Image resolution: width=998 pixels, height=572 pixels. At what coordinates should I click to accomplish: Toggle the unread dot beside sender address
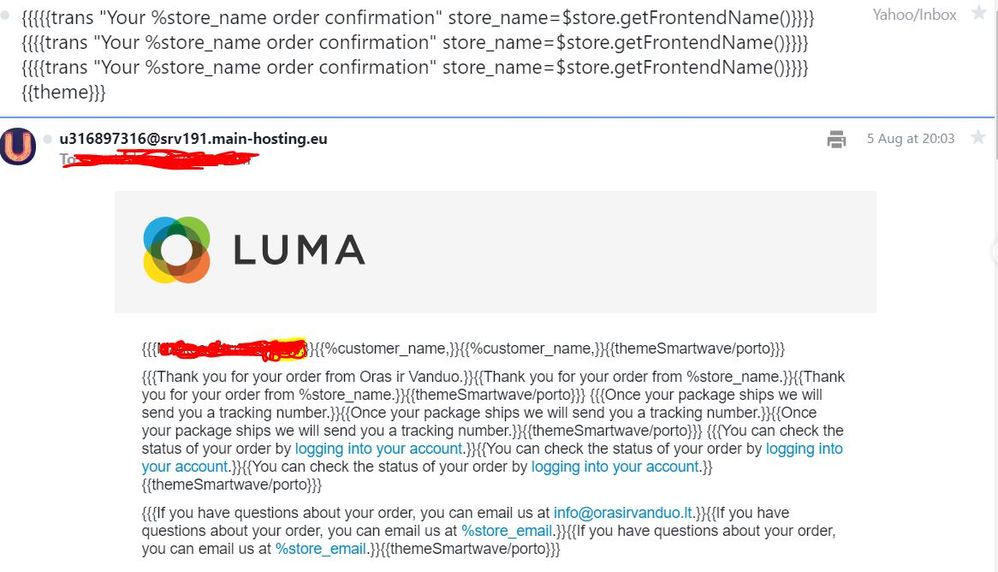[47, 139]
